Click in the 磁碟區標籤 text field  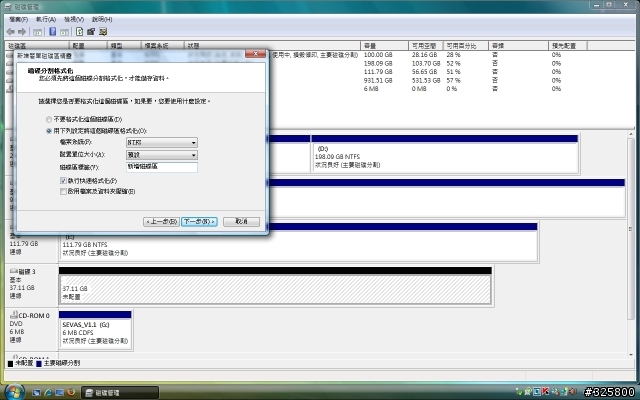[162, 167]
